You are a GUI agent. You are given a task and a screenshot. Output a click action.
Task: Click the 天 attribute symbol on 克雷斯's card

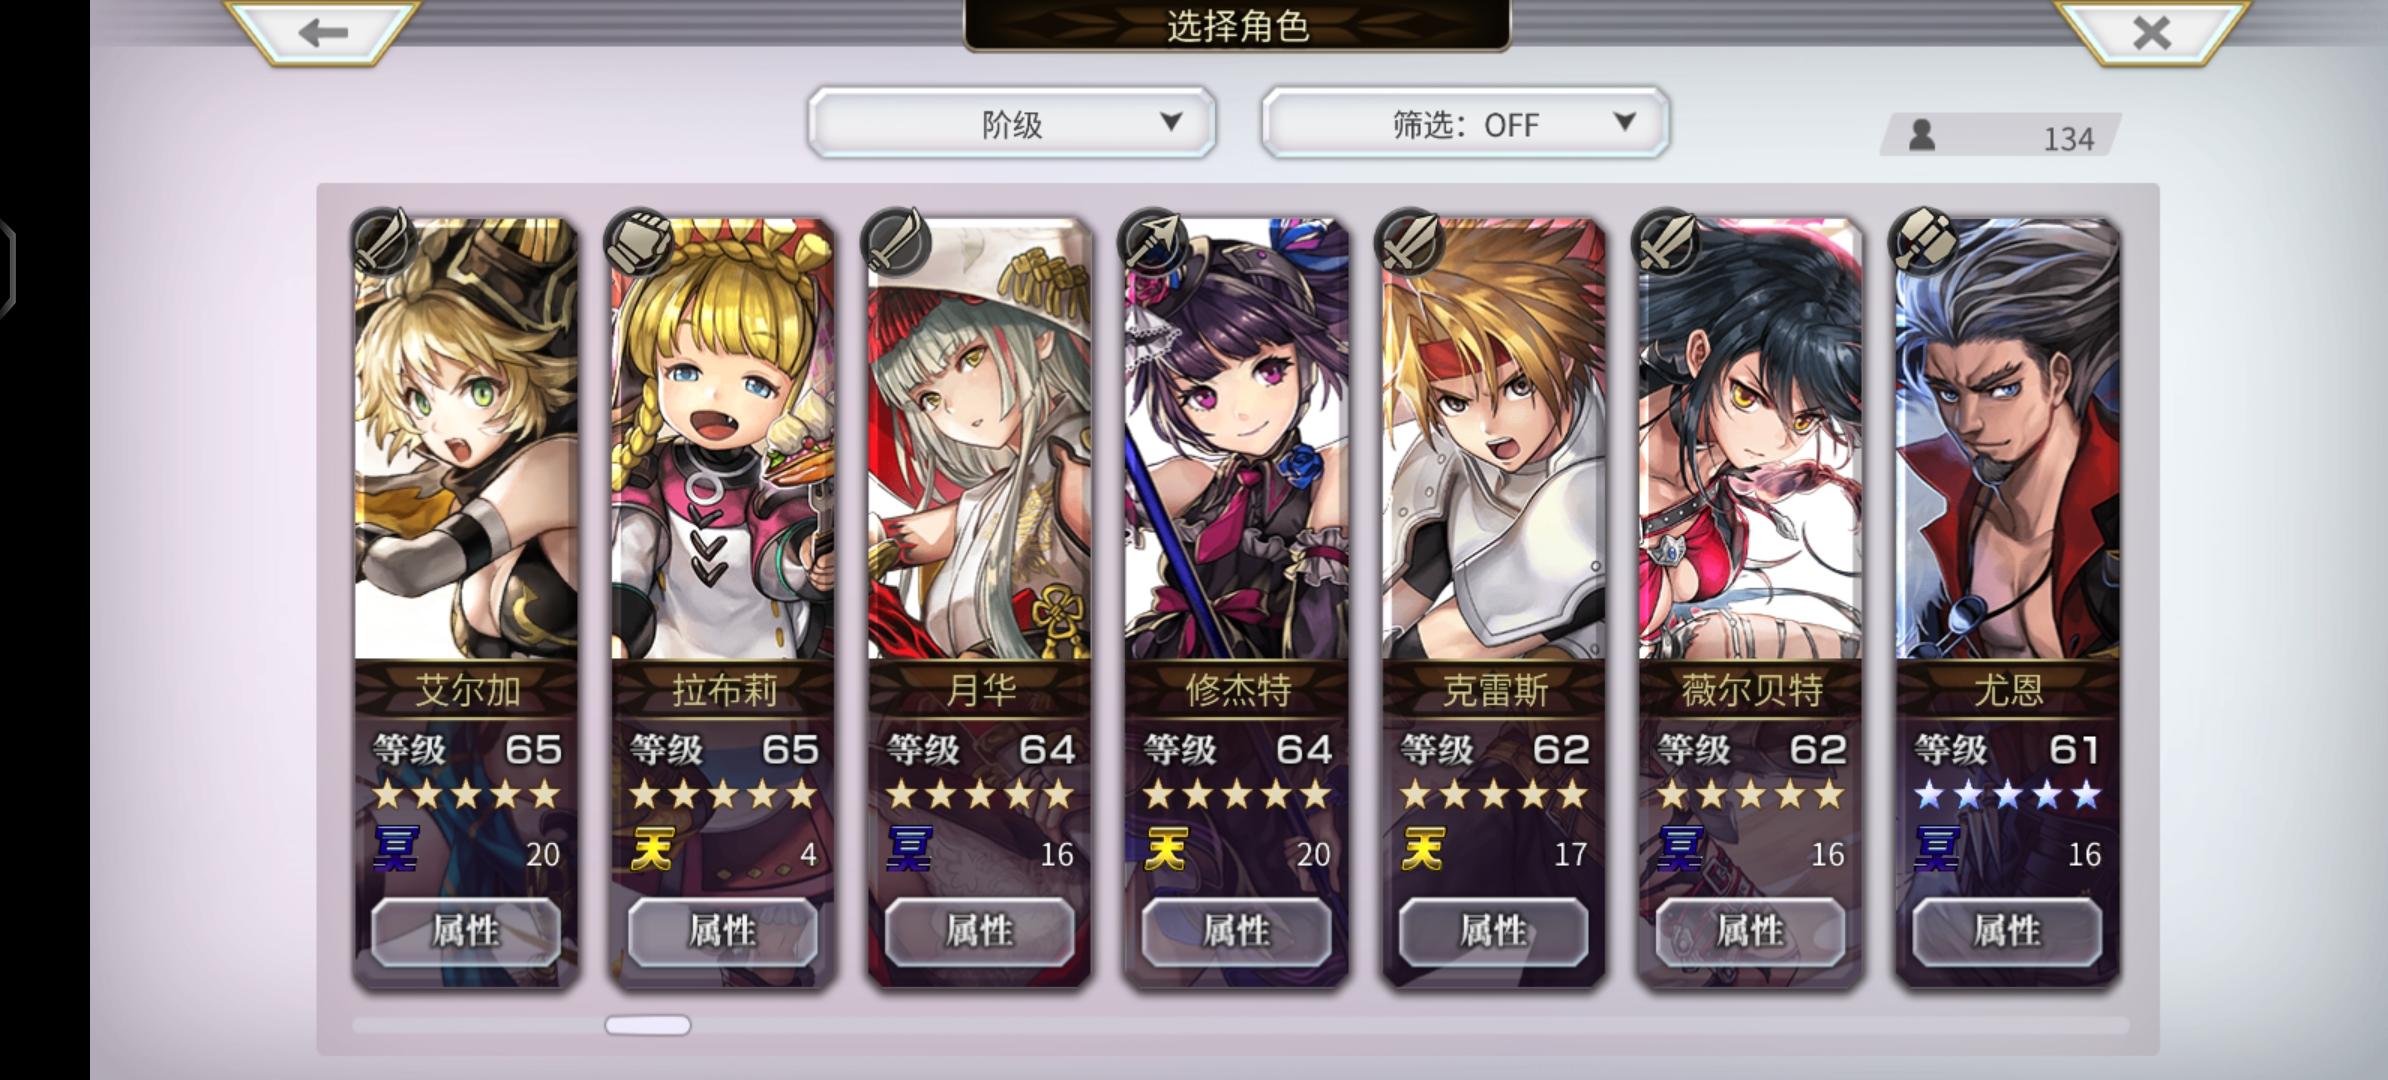[1424, 849]
